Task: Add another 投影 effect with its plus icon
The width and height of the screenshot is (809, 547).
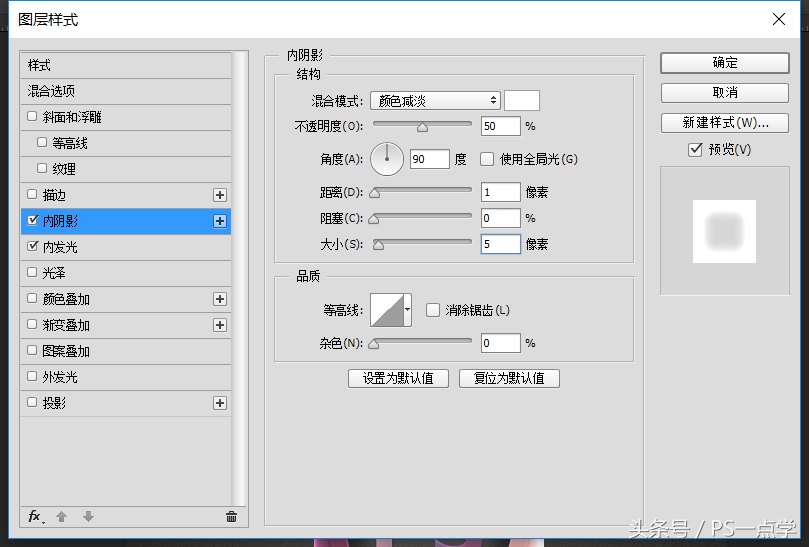Action: coord(220,403)
